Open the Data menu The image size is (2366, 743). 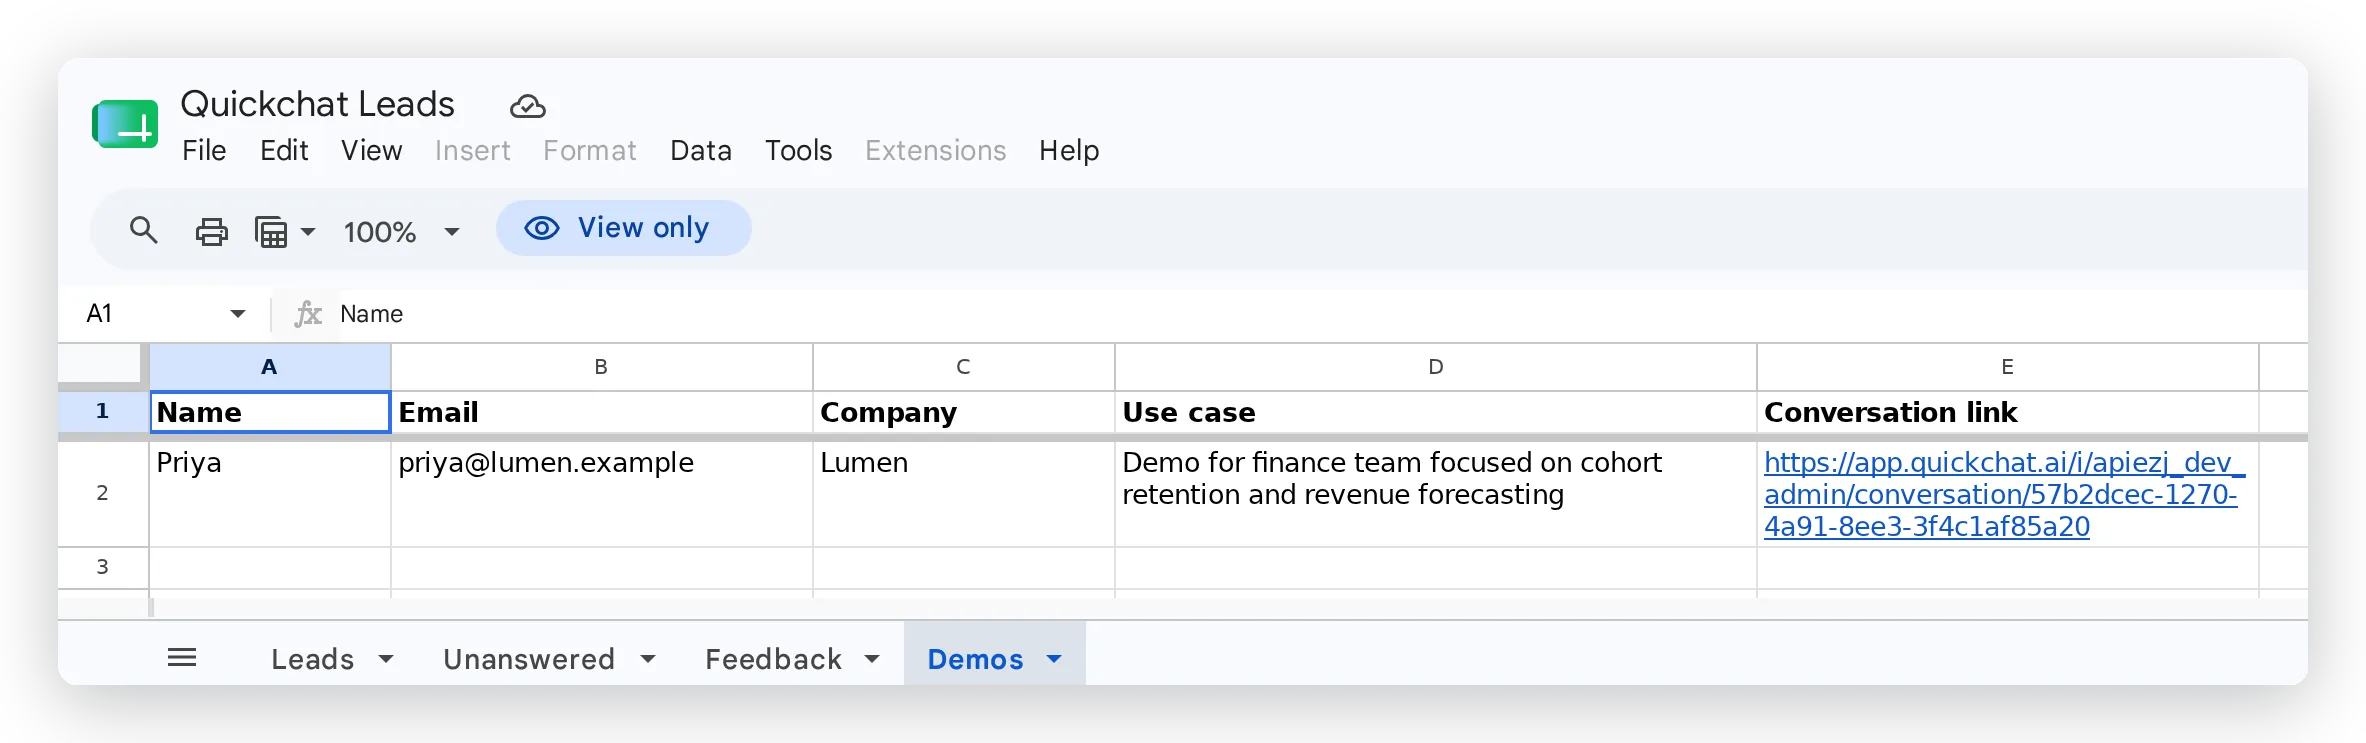(701, 151)
